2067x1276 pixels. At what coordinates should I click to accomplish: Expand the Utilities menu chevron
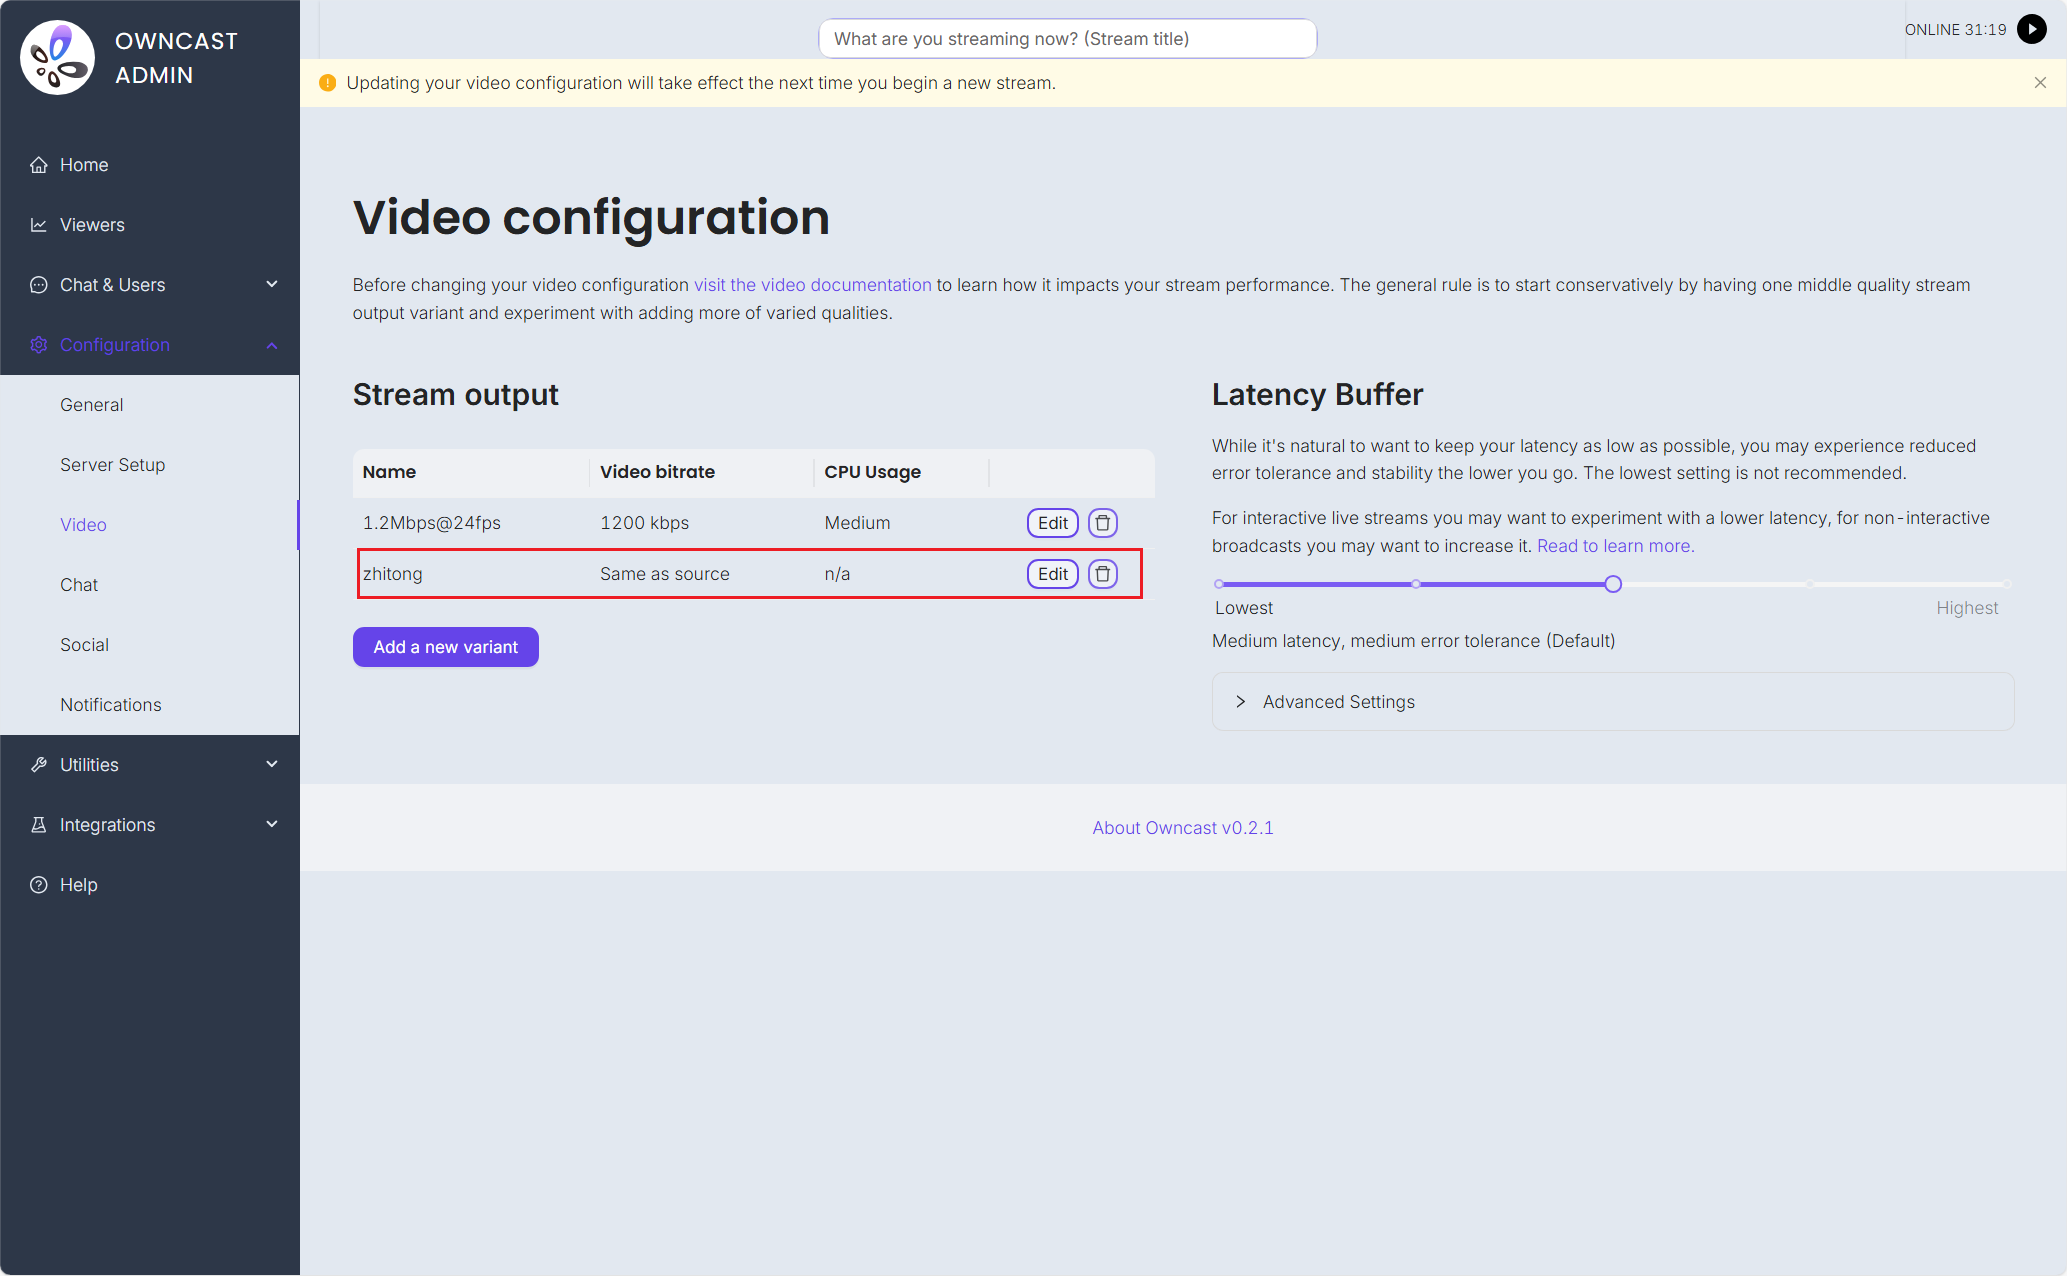[x=272, y=765]
